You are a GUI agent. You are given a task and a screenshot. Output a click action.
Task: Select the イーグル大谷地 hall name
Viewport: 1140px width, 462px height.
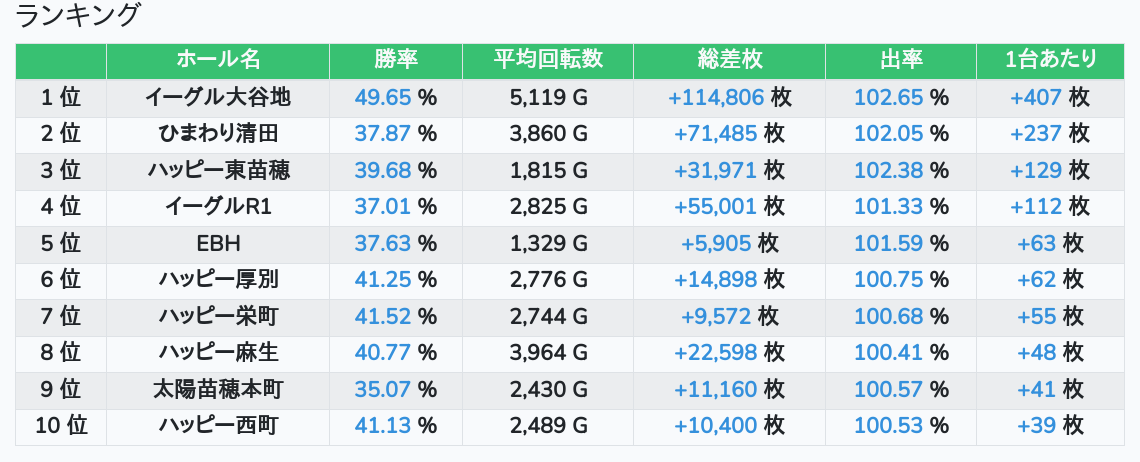(218, 97)
